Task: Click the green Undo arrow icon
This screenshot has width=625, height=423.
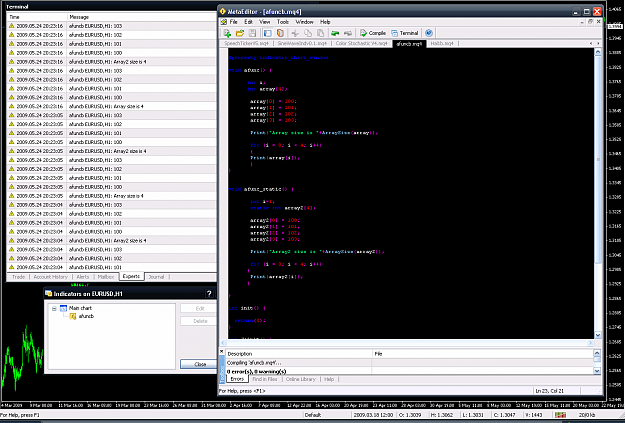Action: pos(335,33)
